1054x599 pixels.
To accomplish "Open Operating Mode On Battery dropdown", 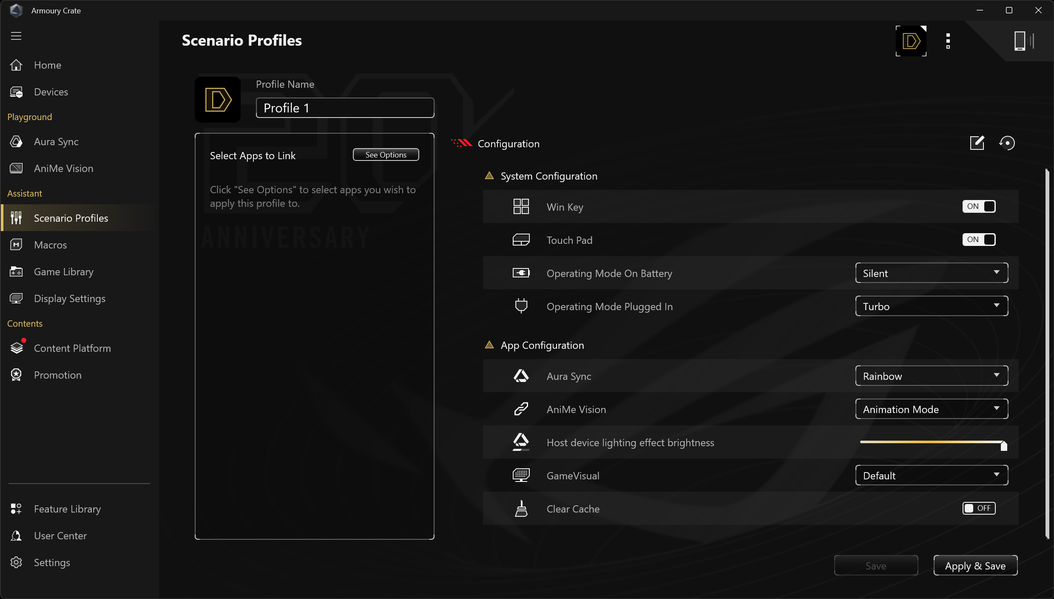I will 931,273.
